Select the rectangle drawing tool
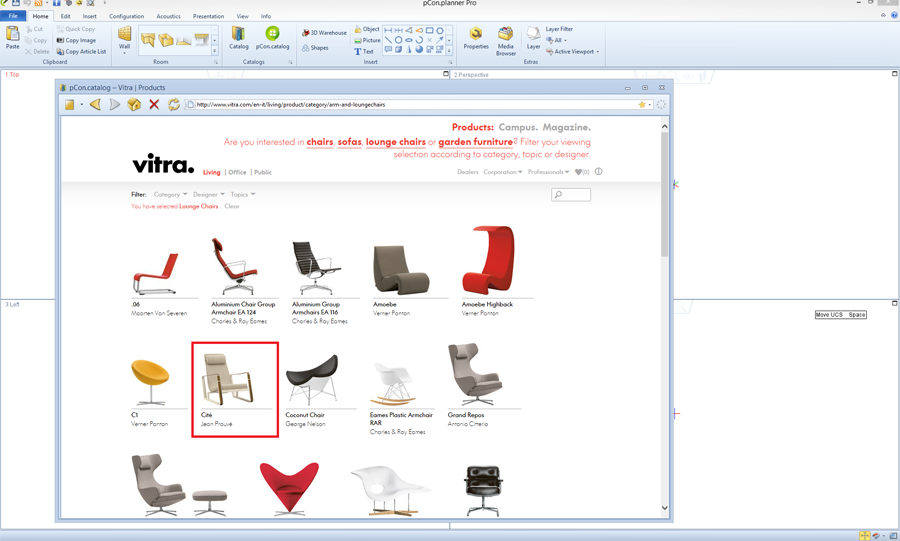Screen dimensions: 900x541 coord(429,30)
